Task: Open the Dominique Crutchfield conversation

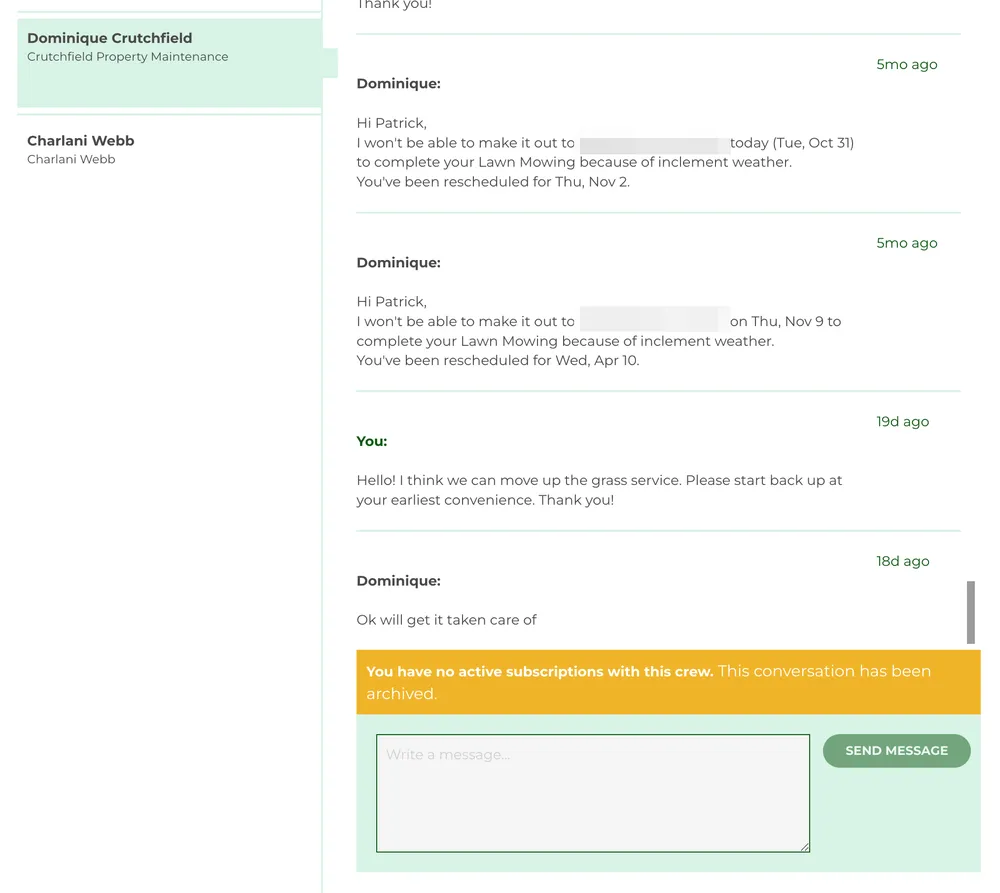Action: coord(110,39)
